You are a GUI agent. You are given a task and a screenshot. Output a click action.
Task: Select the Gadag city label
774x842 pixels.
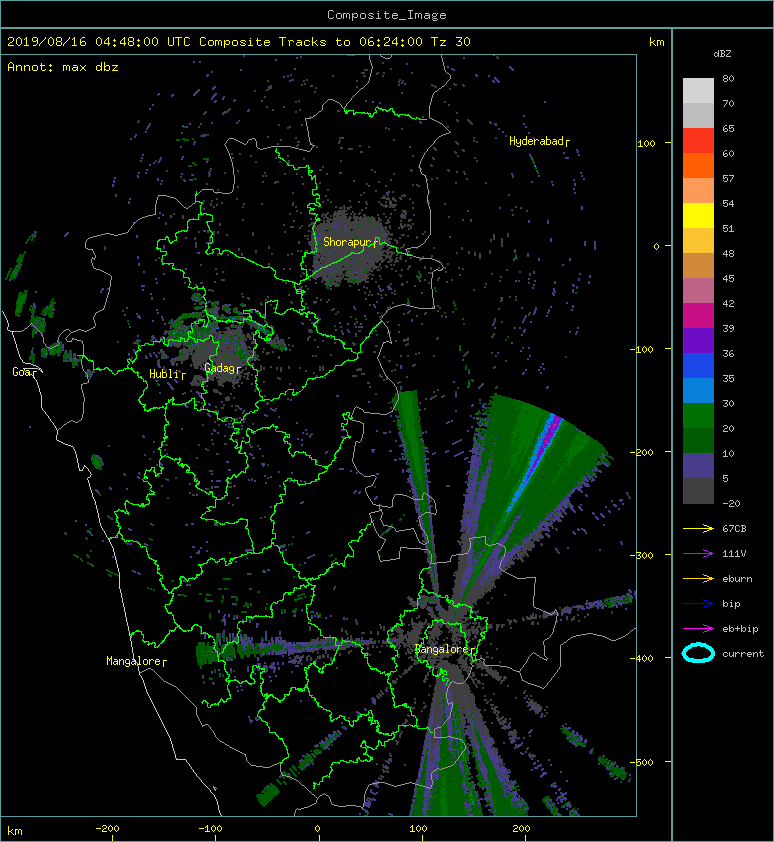coord(222,368)
